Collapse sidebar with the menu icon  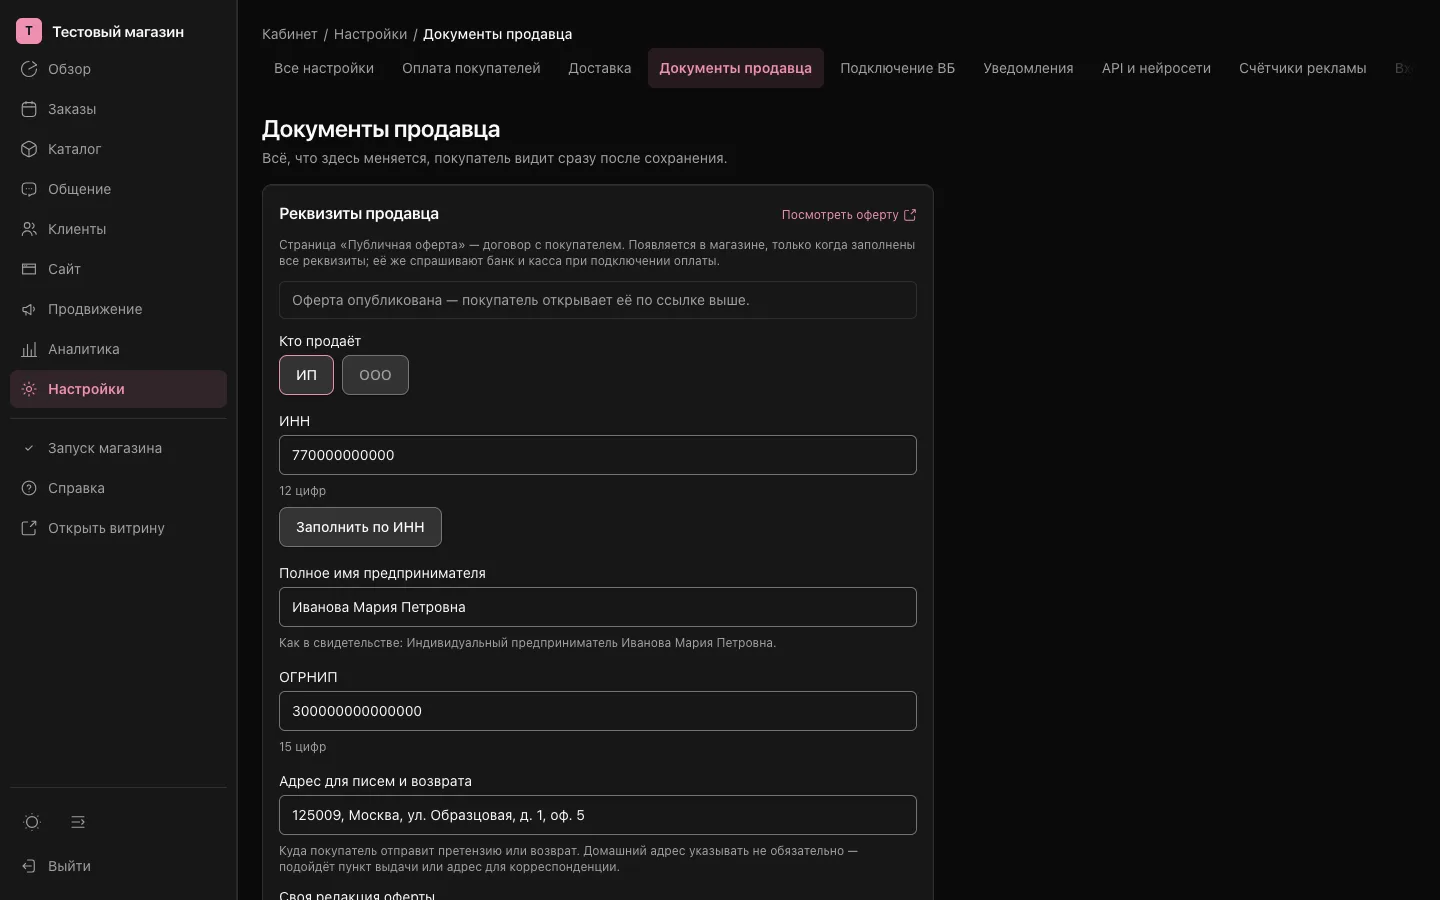click(x=78, y=822)
